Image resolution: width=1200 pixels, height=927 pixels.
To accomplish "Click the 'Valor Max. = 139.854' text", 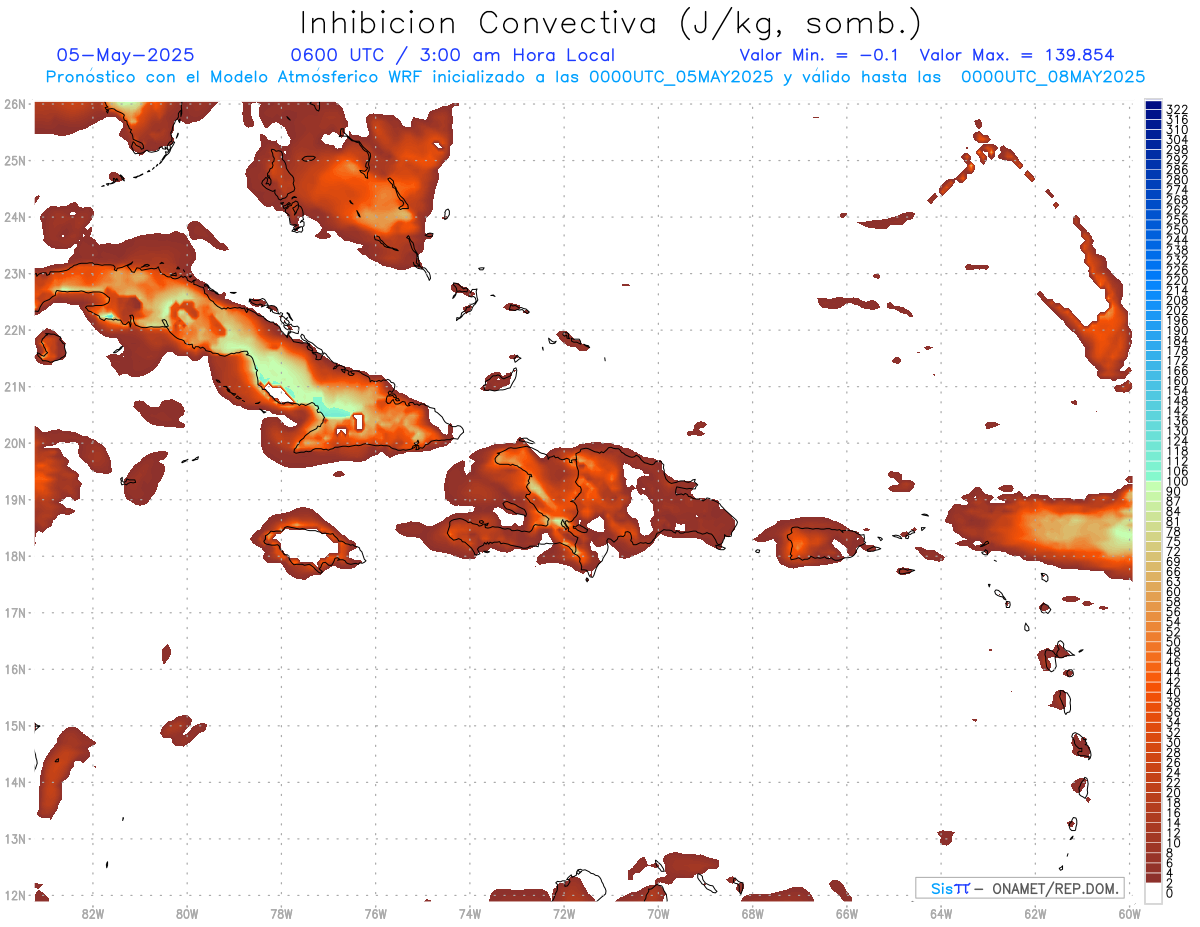I will click(x=1017, y=55).
